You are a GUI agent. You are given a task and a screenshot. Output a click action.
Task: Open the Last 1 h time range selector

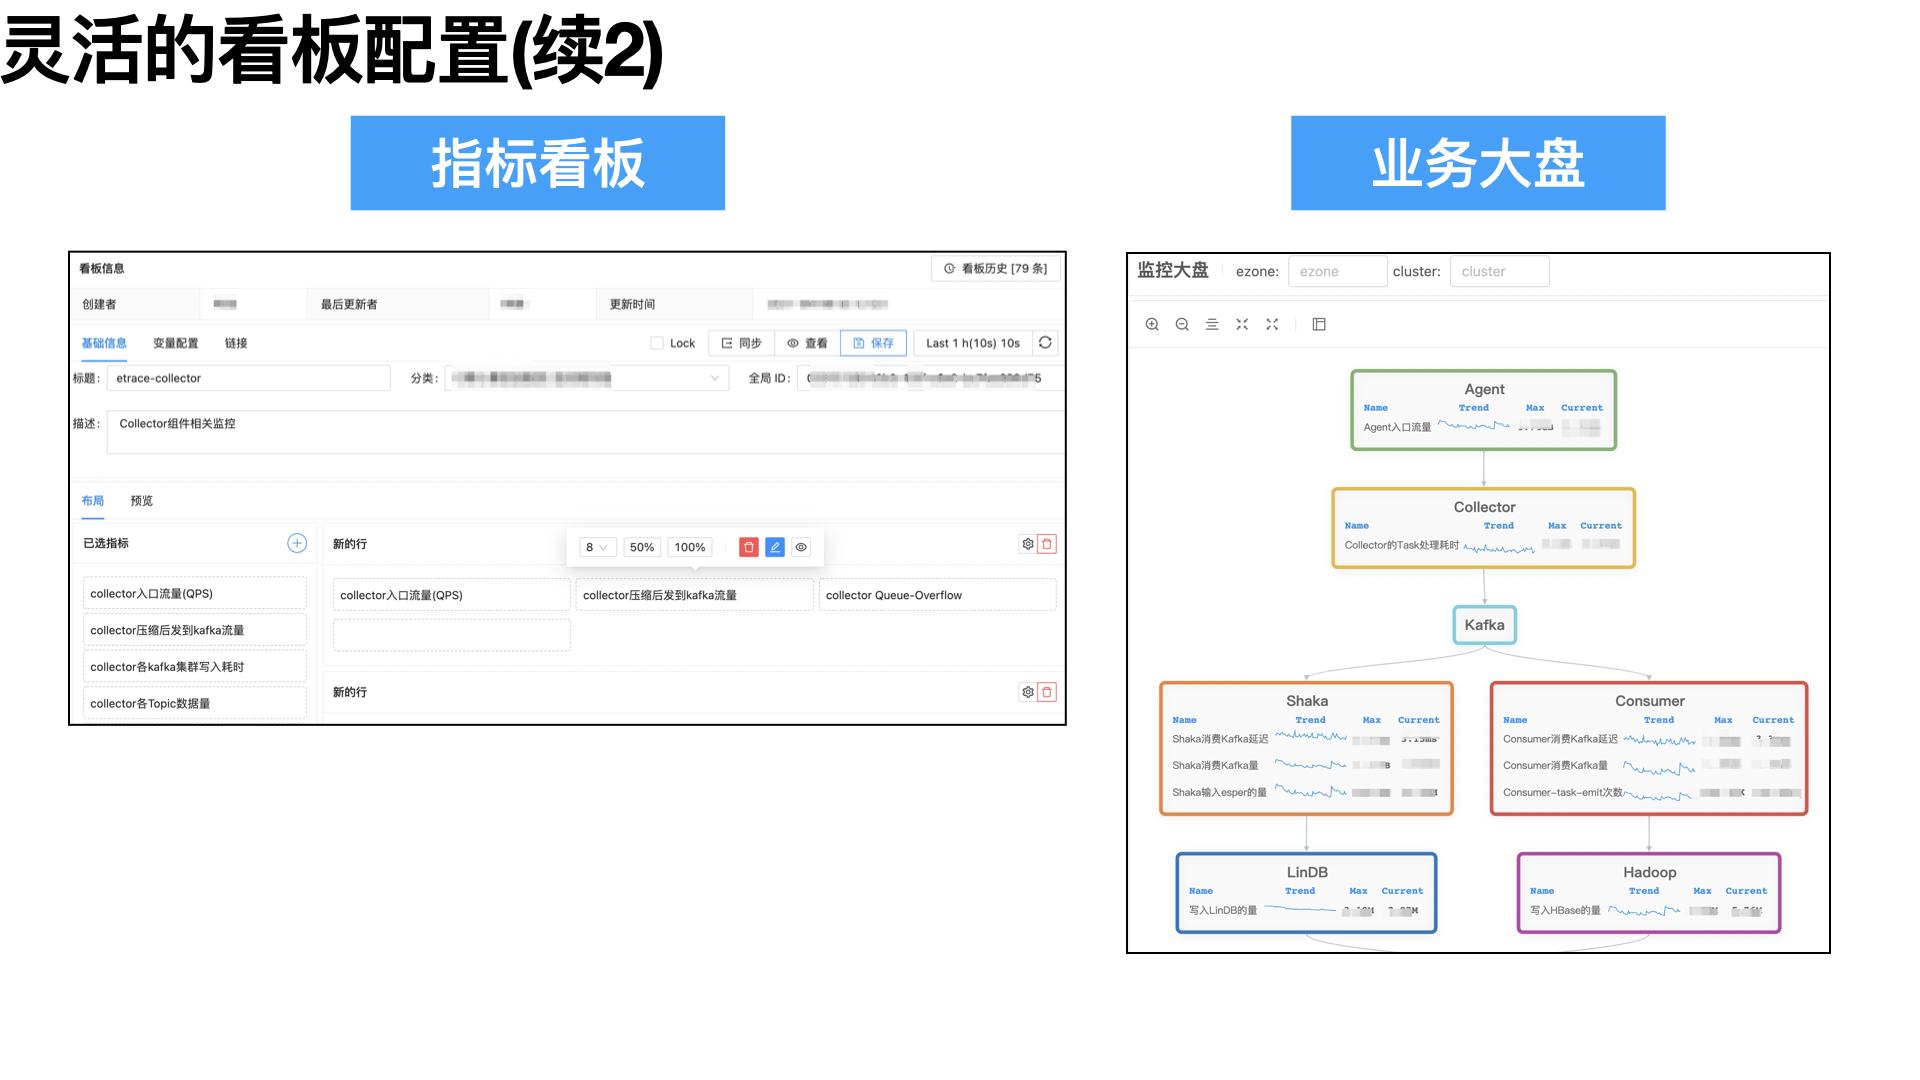(x=972, y=343)
